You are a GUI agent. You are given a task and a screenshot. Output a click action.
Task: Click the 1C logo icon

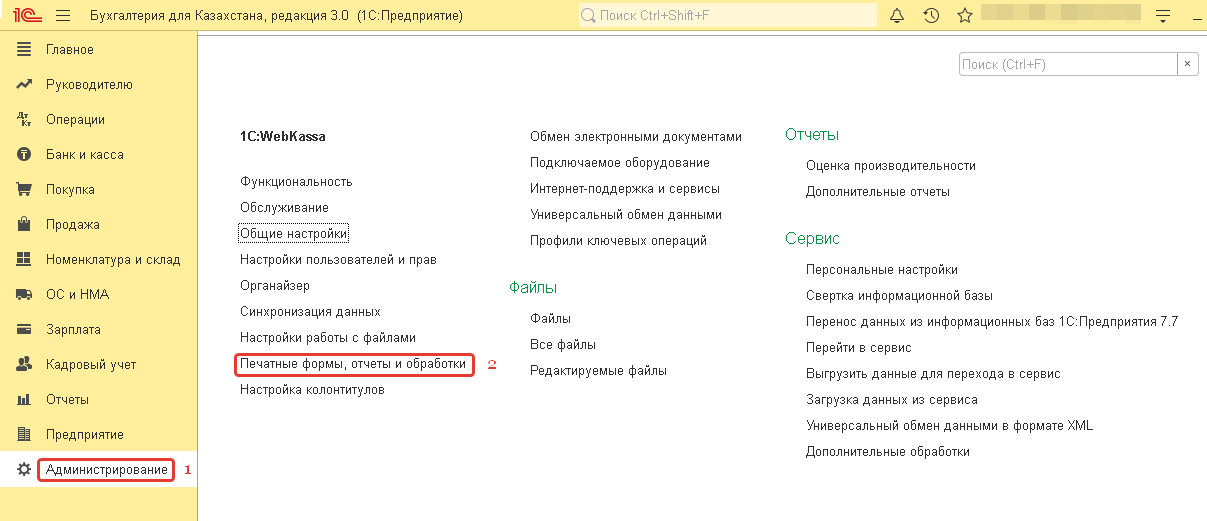(26, 16)
